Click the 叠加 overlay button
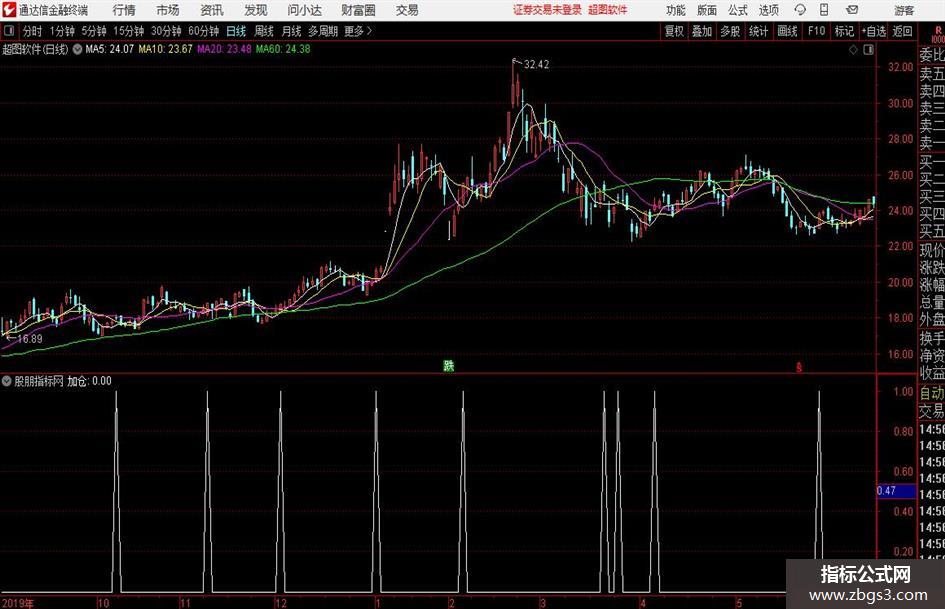This screenshot has width=945, height=609. pos(702,31)
